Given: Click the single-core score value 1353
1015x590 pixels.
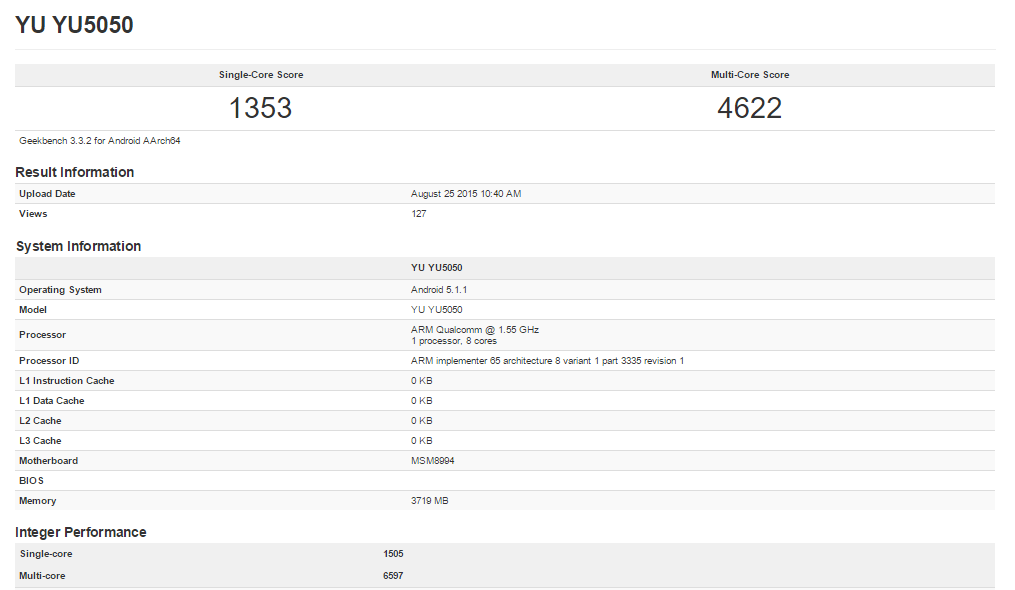Looking at the screenshot, I should [262, 107].
